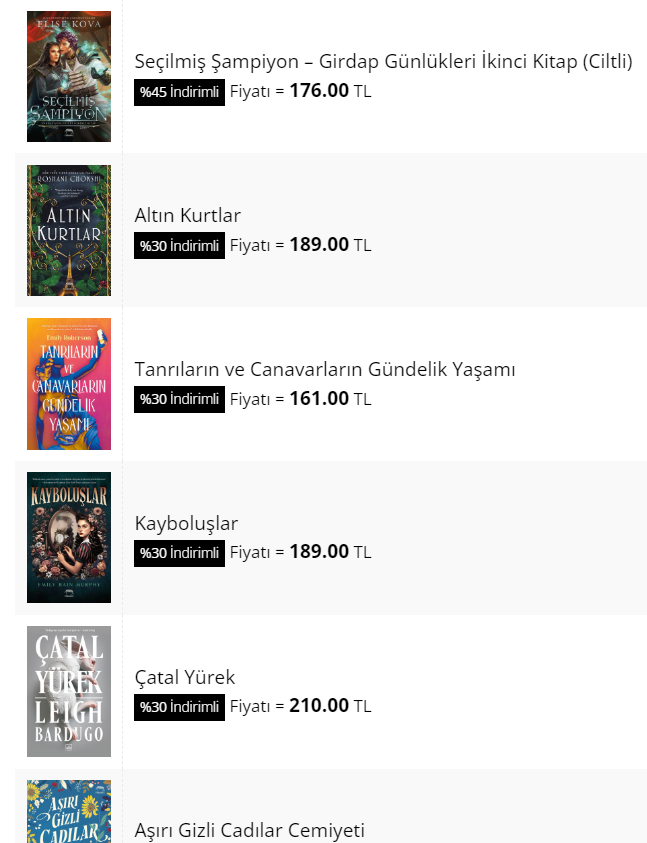The width and height of the screenshot is (647, 843).
Task: Click the Kayboluşlar title link
Action: [x=186, y=524]
